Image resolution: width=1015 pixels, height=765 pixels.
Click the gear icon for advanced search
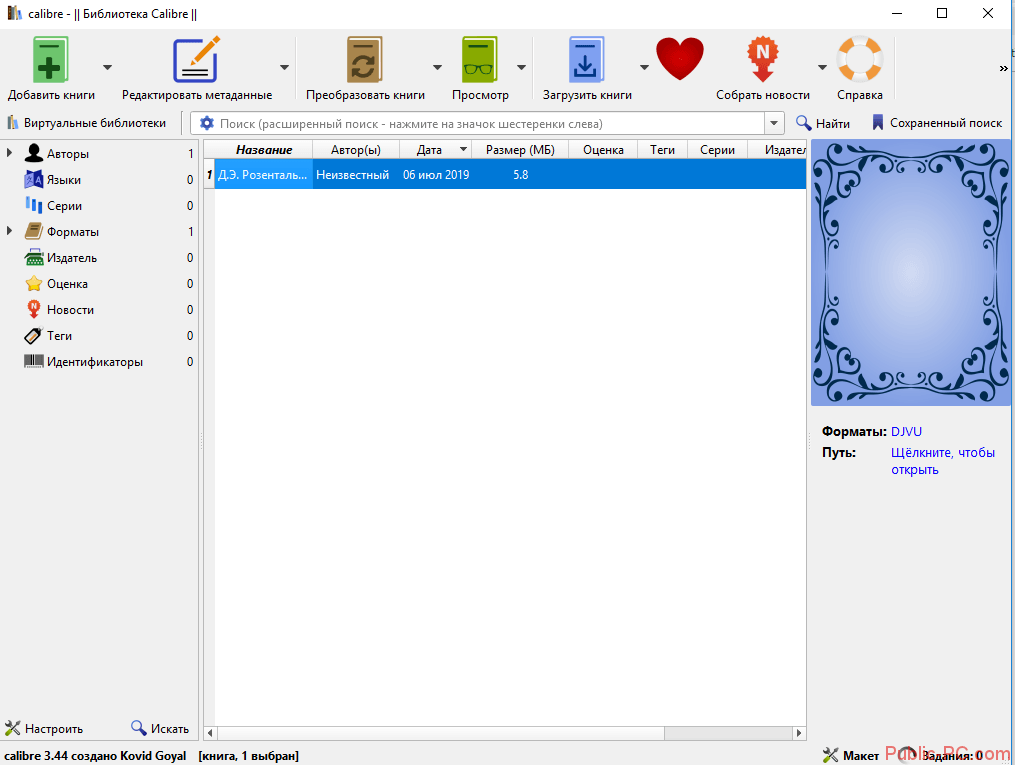(x=207, y=123)
